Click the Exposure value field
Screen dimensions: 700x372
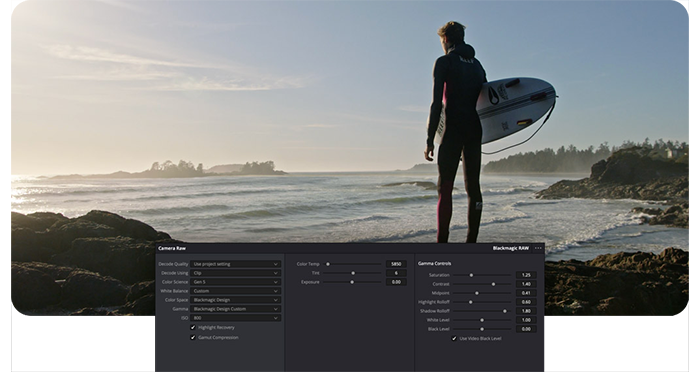point(396,282)
